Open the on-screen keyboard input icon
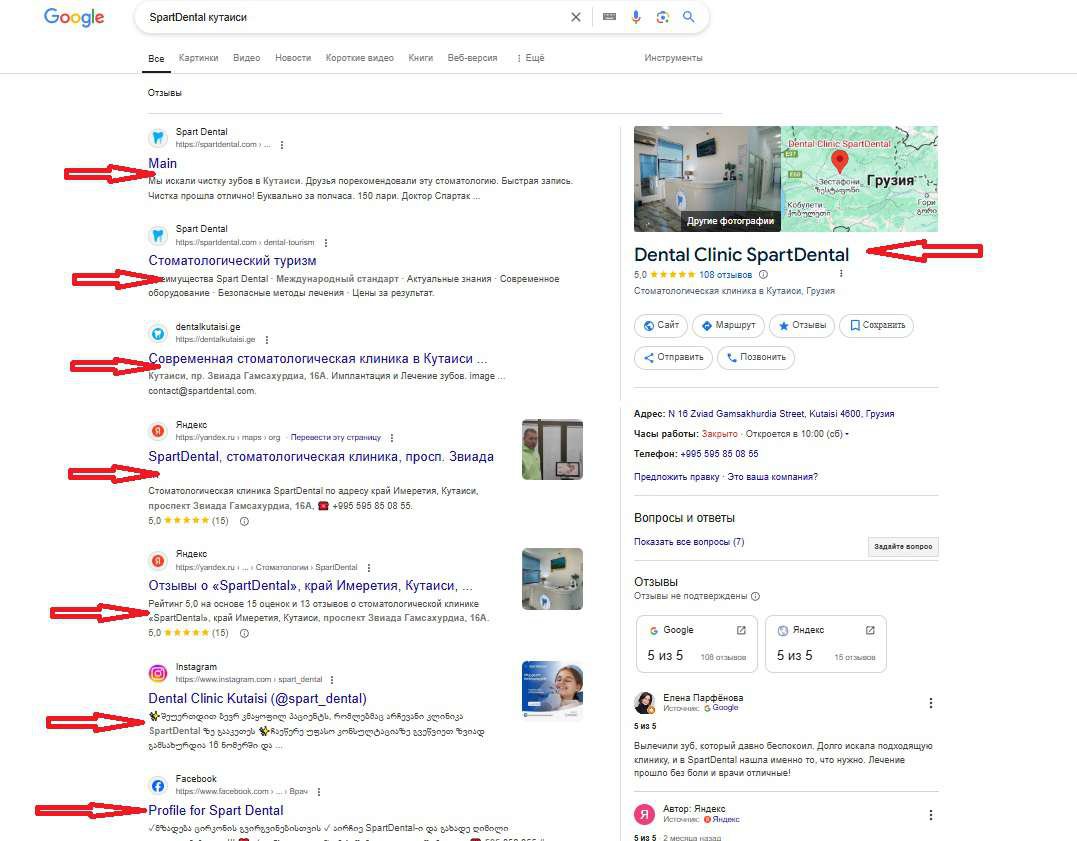Image resolution: width=1077 pixels, height=841 pixels. pyautogui.click(x=610, y=17)
